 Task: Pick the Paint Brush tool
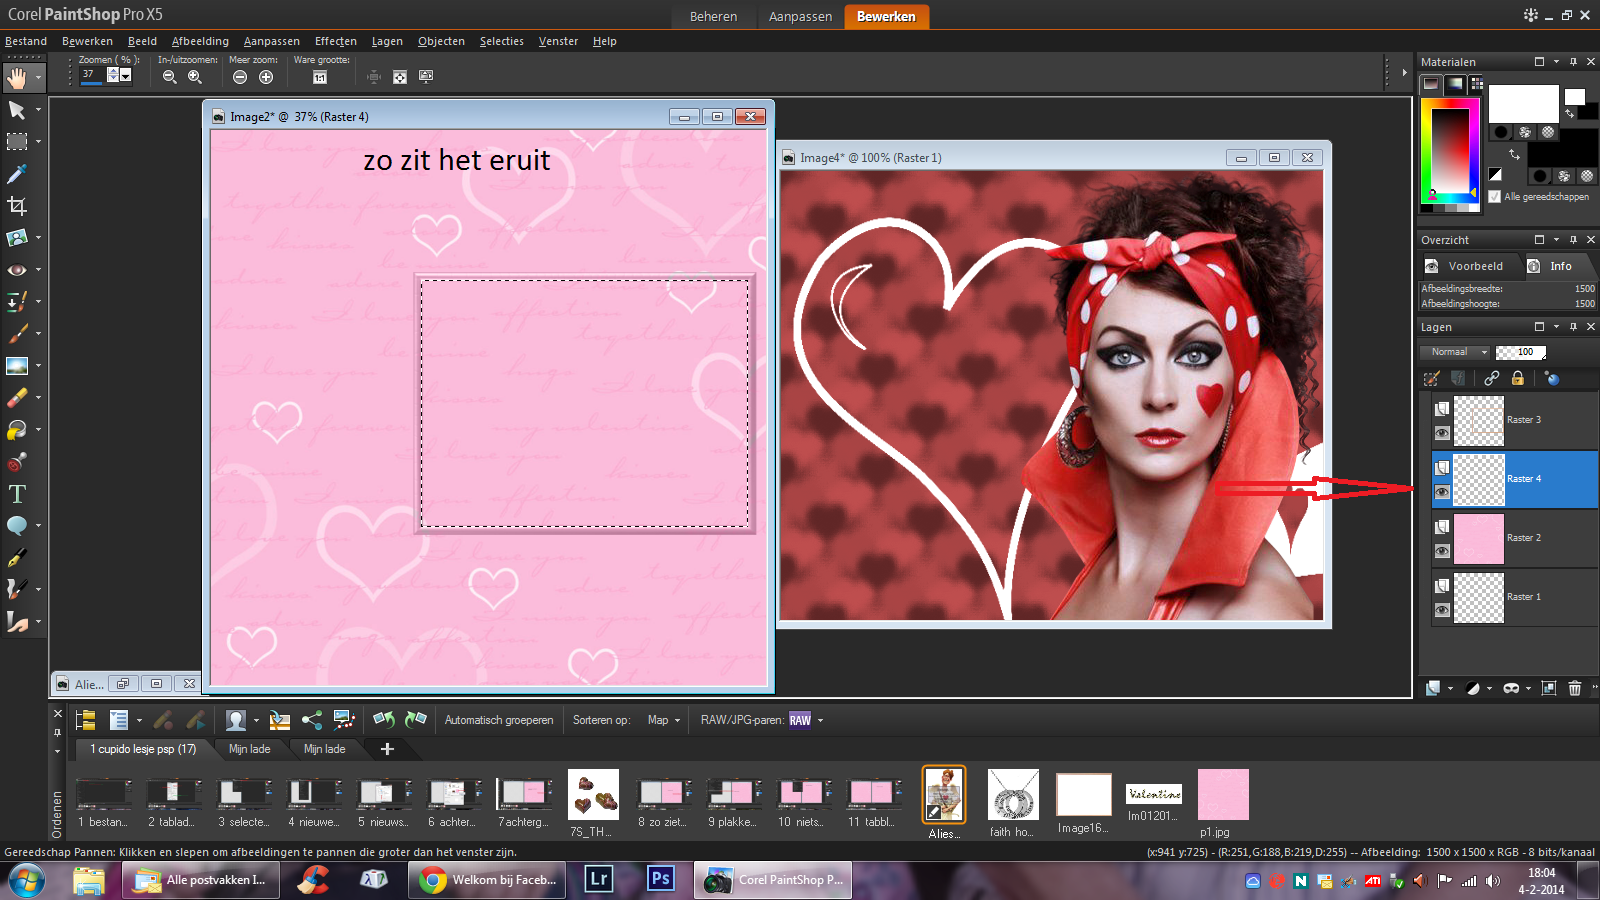[17, 334]
